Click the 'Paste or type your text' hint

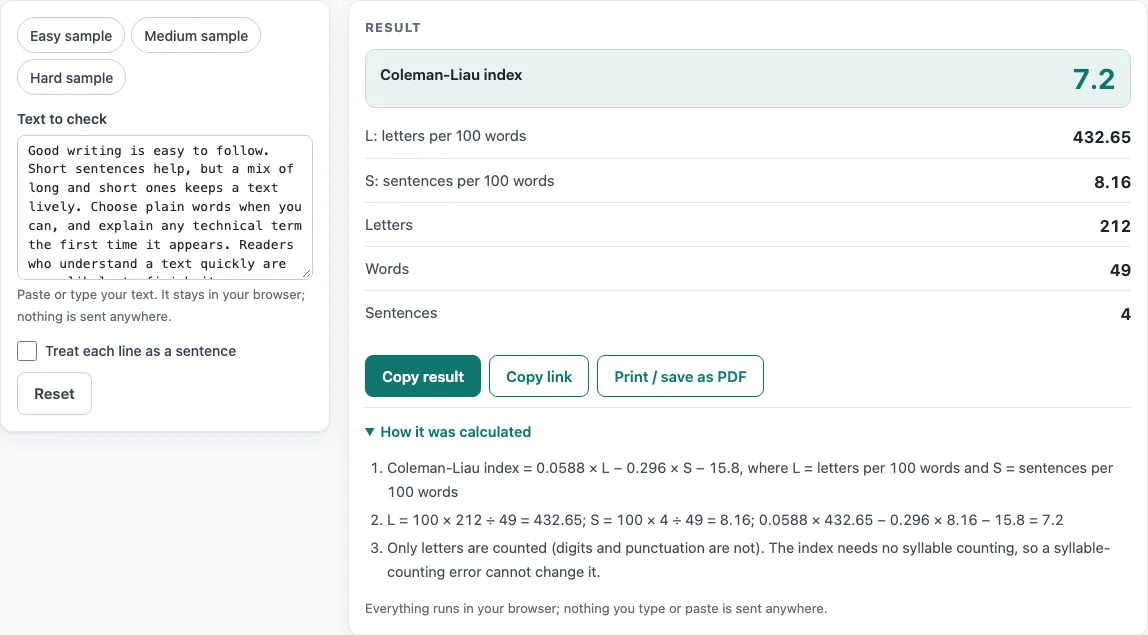[161, 305]
